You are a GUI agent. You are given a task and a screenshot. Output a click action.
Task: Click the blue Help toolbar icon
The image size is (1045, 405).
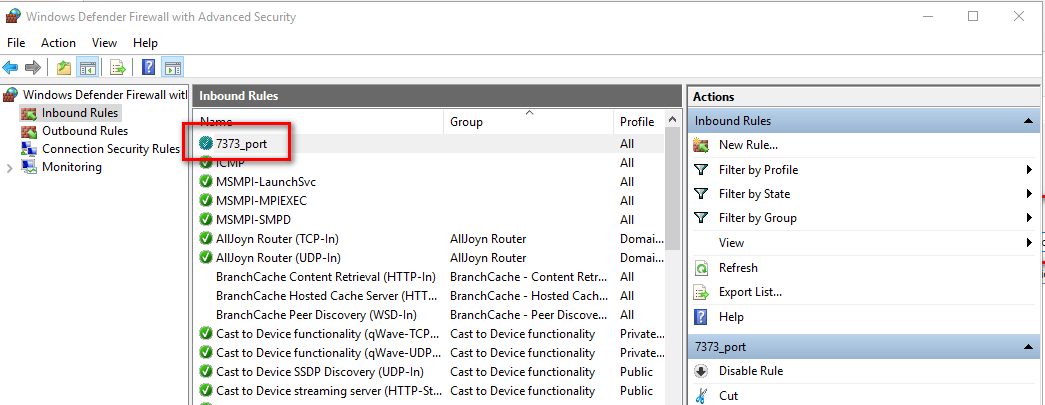point(149,67)
